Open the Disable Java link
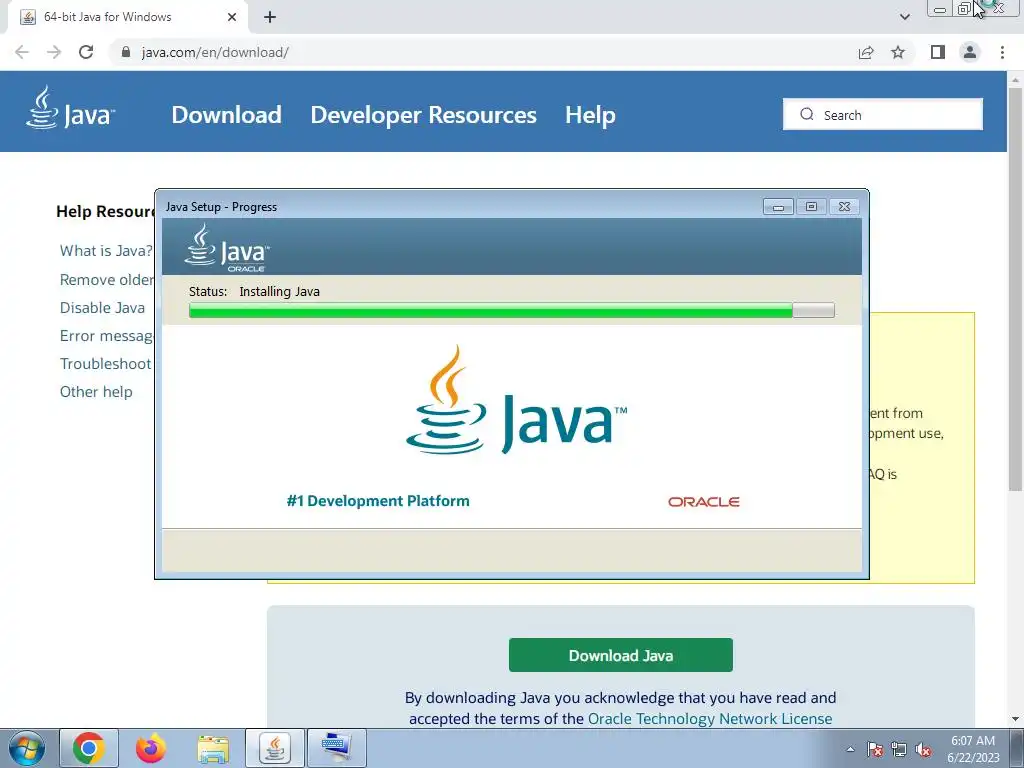This screenshot has height=768, width=1024. (x=103, y=308)
